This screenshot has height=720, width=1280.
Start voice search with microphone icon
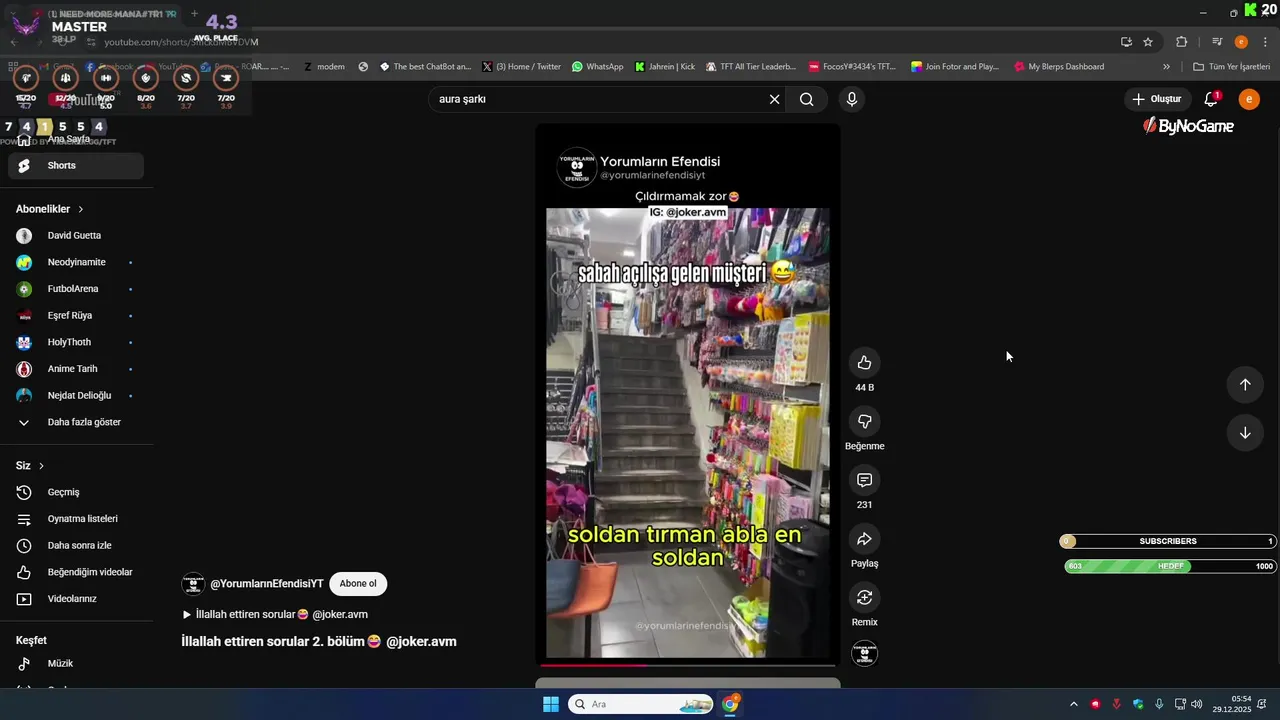click(851, 99)
